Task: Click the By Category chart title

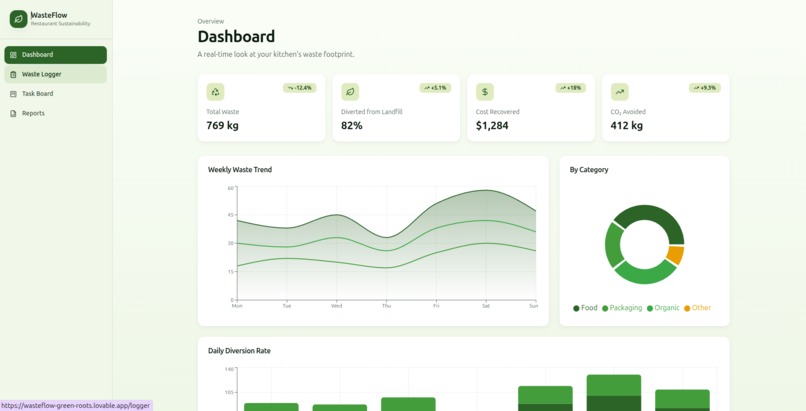Action: pyautogui.click(x=589, y=170)
